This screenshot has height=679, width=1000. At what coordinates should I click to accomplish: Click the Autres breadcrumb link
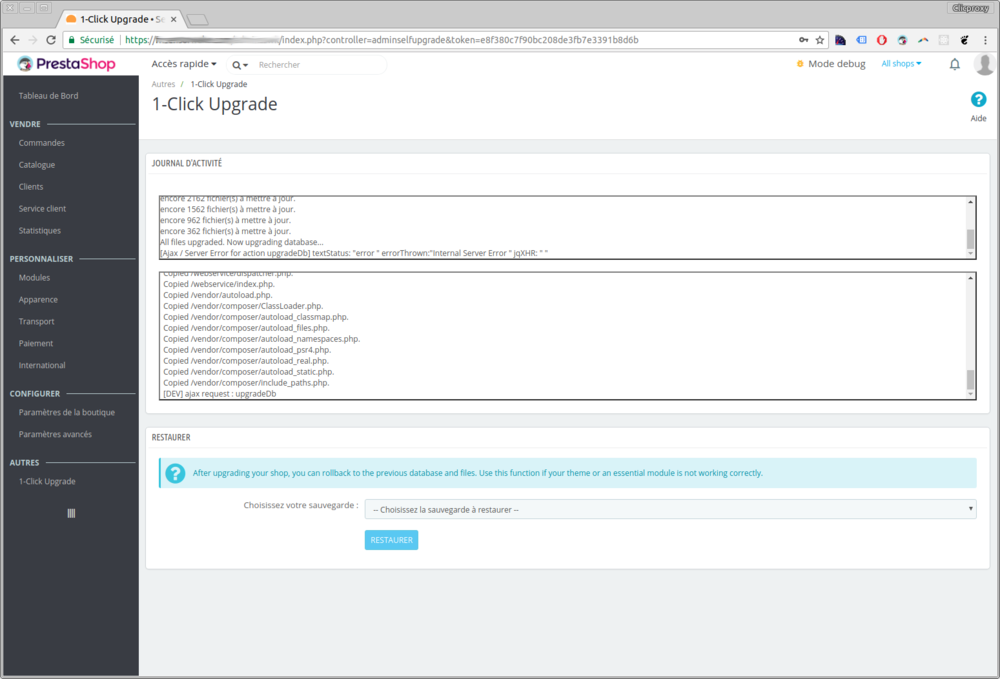click(x=163, y=84)
